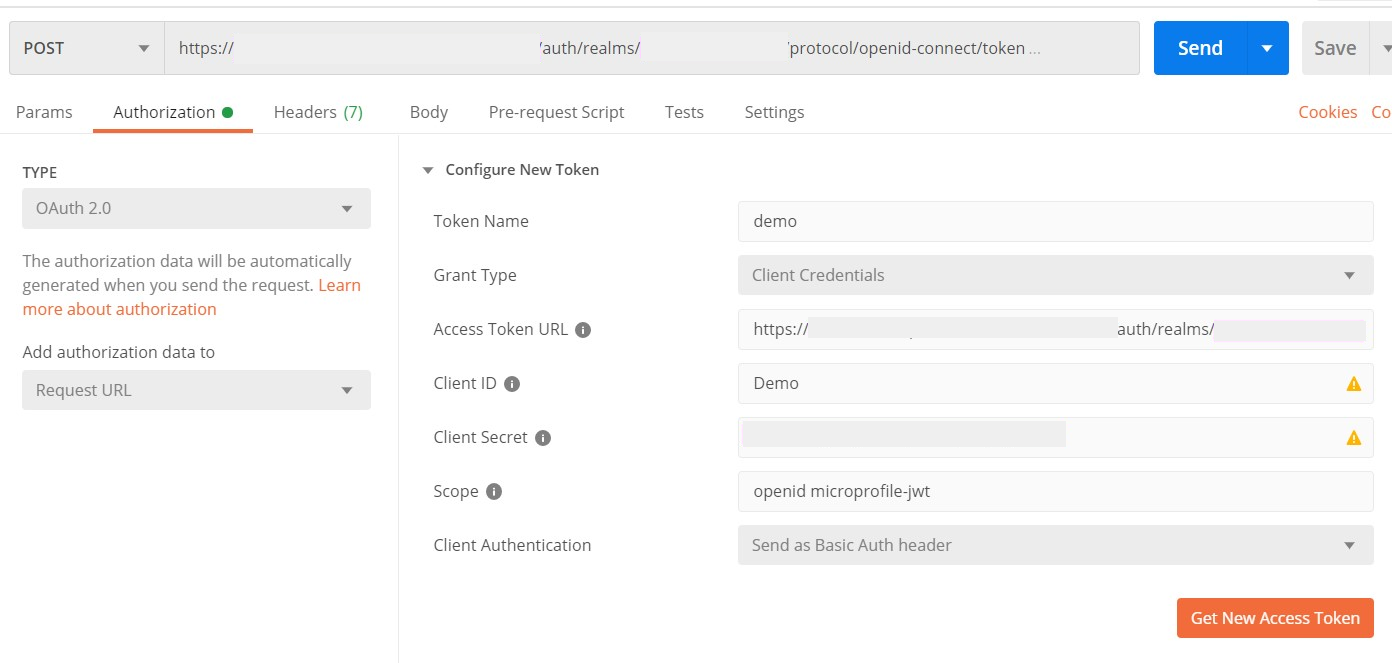The image size is (1392, 663).
Task: Click the info icon beside Client Secret
Action: [x=543, y=438]
